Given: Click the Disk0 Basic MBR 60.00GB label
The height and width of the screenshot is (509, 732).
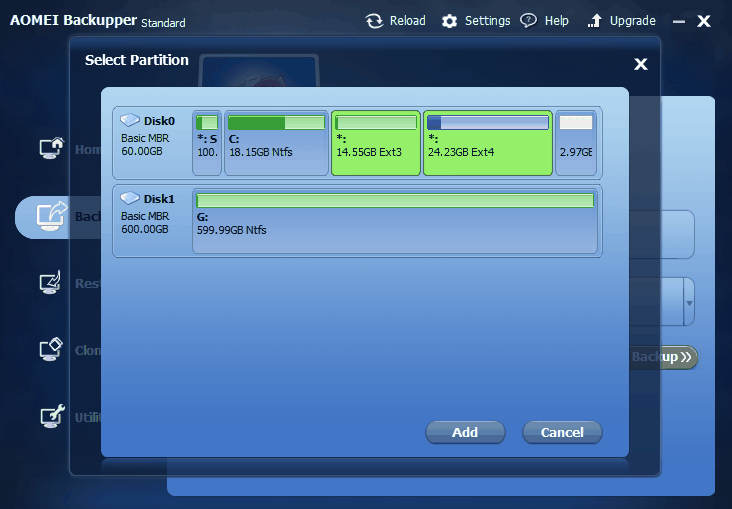Looking at the screenshot, I should 145,145.
